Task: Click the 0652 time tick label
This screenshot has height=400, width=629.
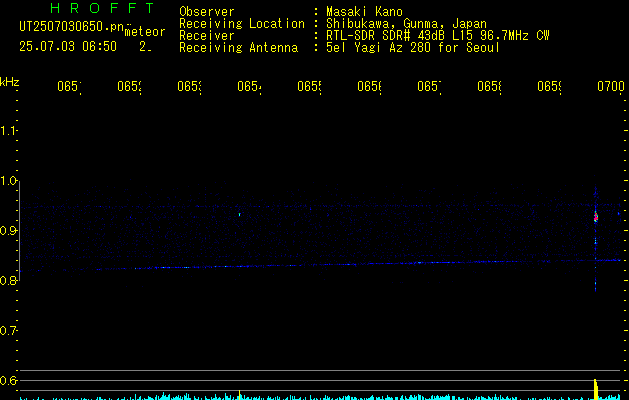Action: pos(129,86)
